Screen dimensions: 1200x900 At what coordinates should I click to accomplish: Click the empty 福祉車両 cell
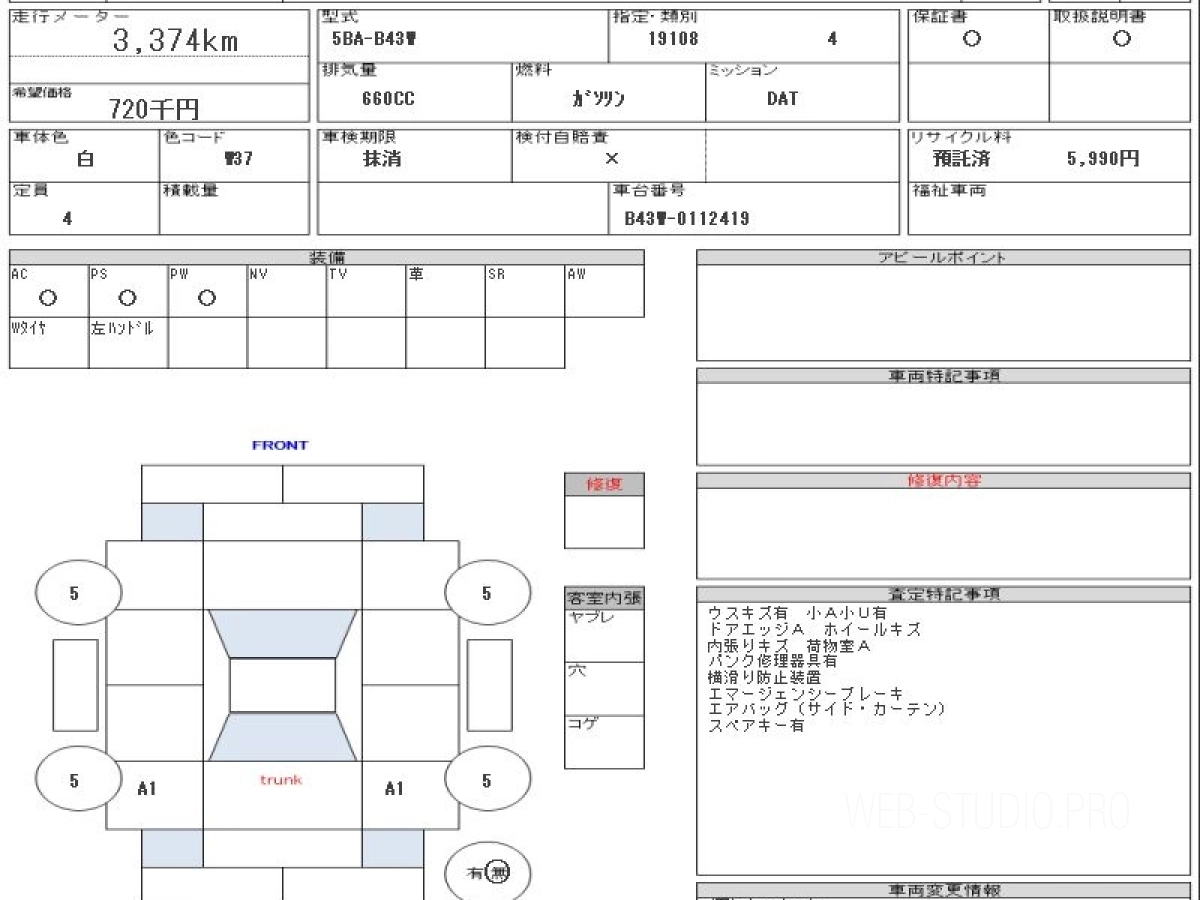(x=1049, y=209)
